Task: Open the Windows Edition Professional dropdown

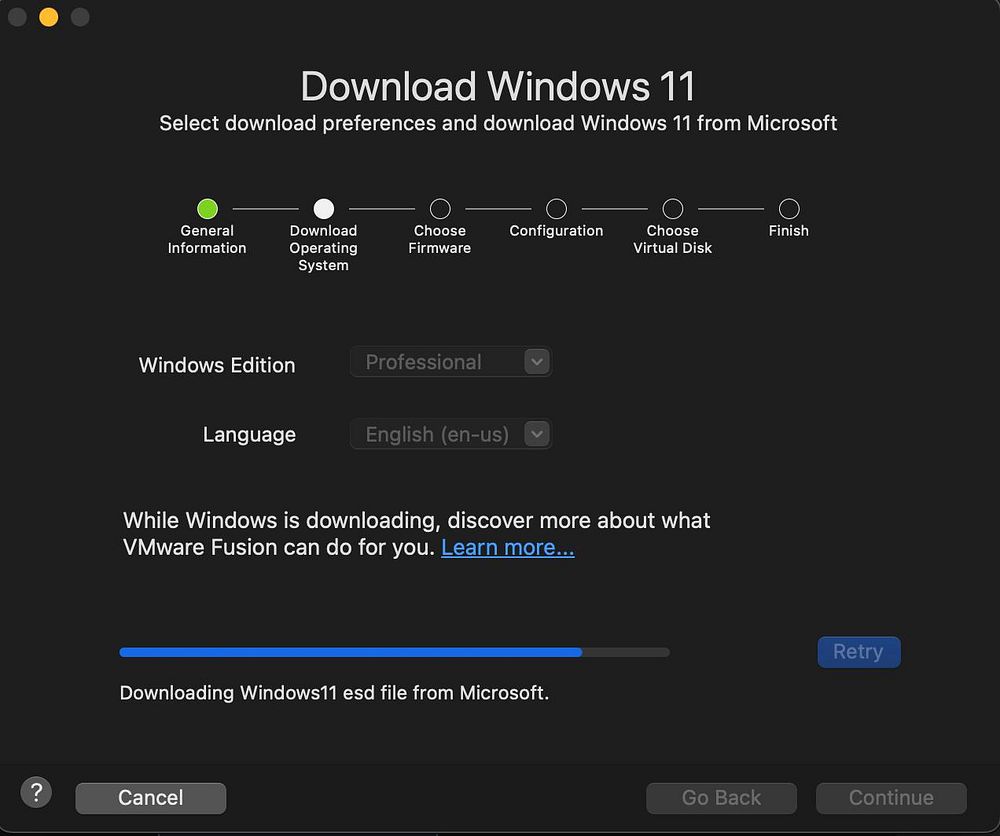Action: click(451, 362)
